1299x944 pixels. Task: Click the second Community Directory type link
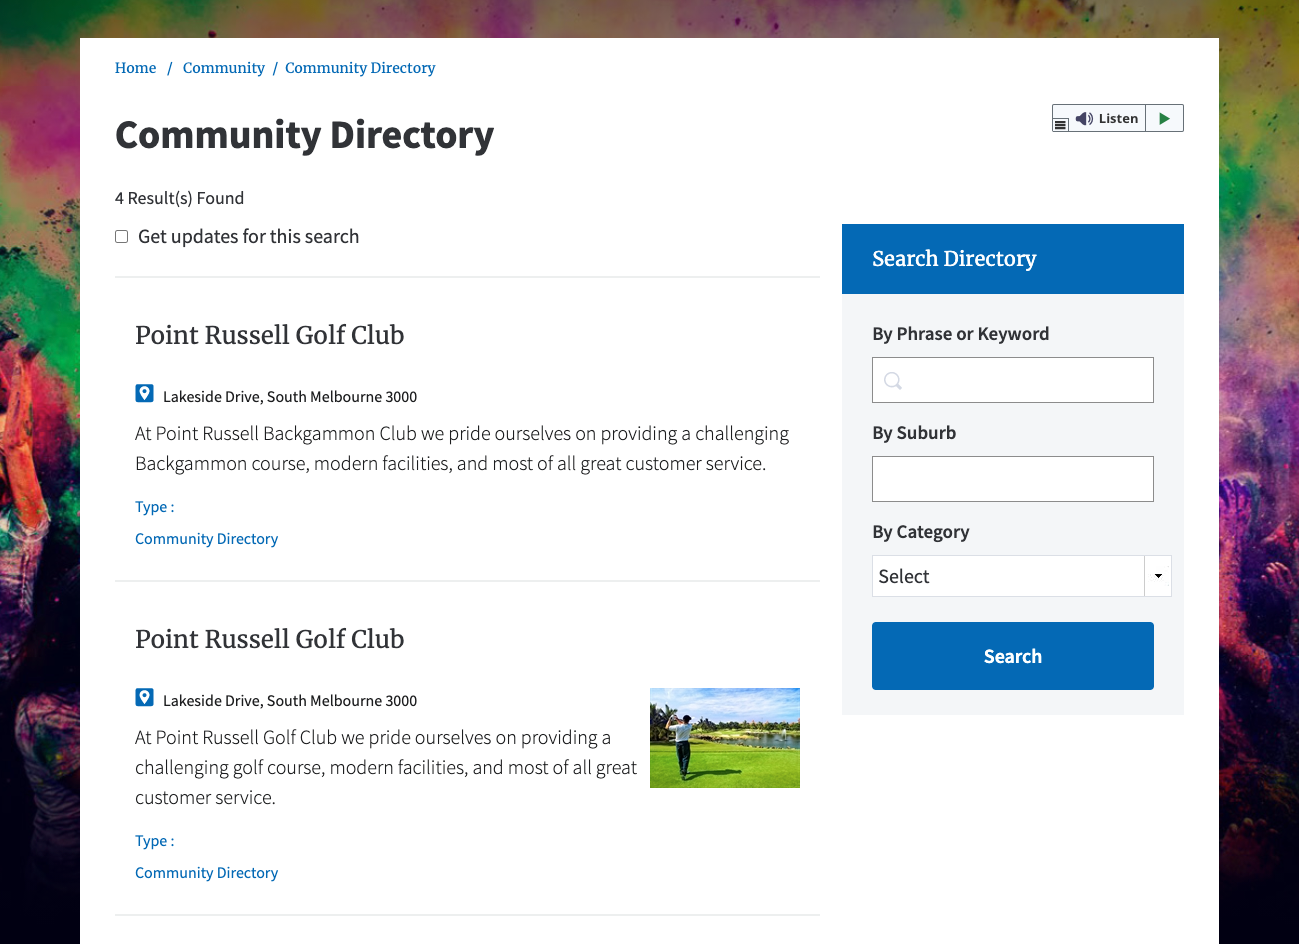click(x=206, y=872)
